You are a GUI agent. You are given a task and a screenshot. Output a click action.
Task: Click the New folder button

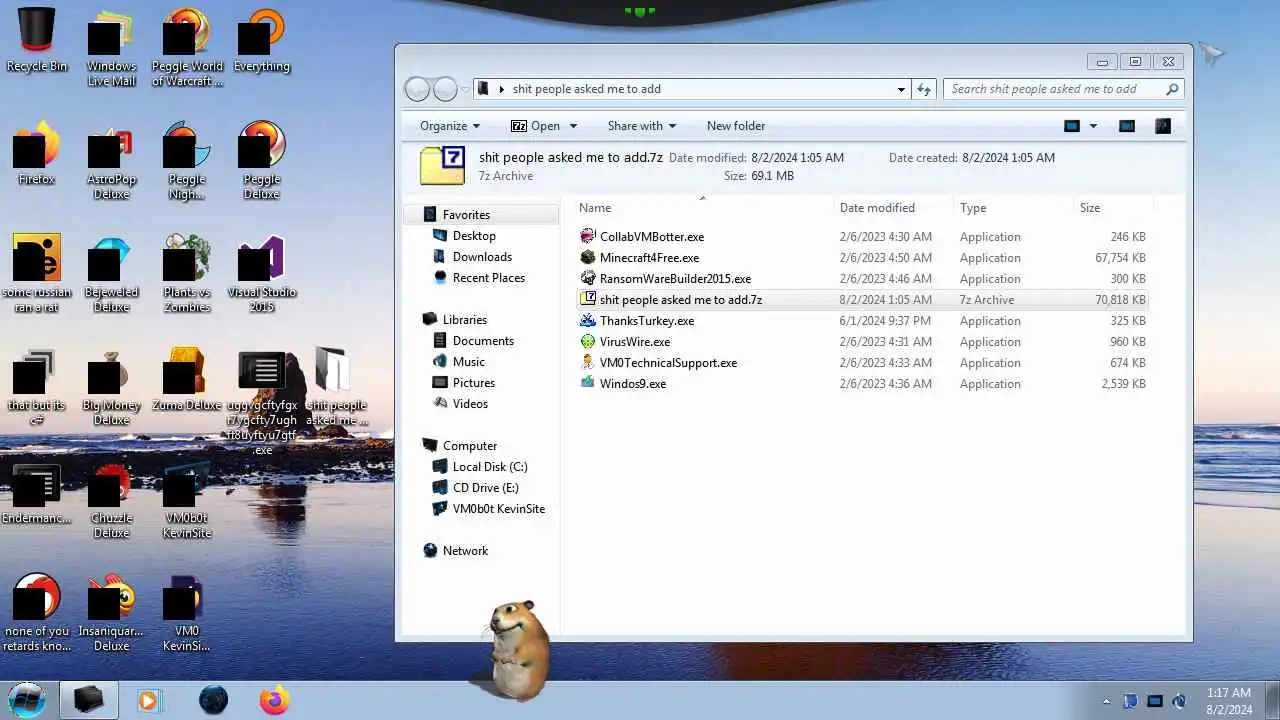point(736,126)
